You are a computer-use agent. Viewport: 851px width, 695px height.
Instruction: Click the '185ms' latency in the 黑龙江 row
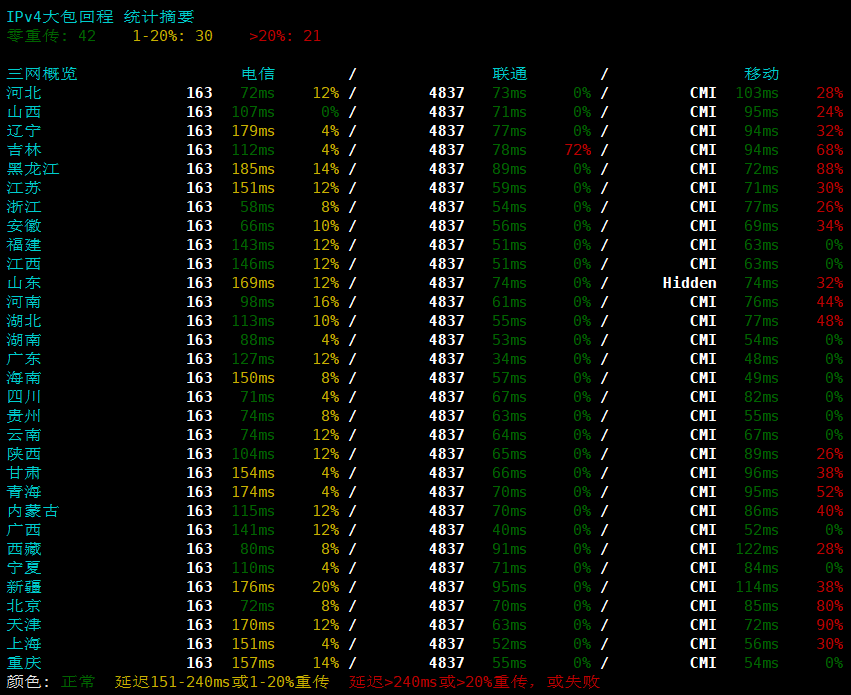point(253,169)
